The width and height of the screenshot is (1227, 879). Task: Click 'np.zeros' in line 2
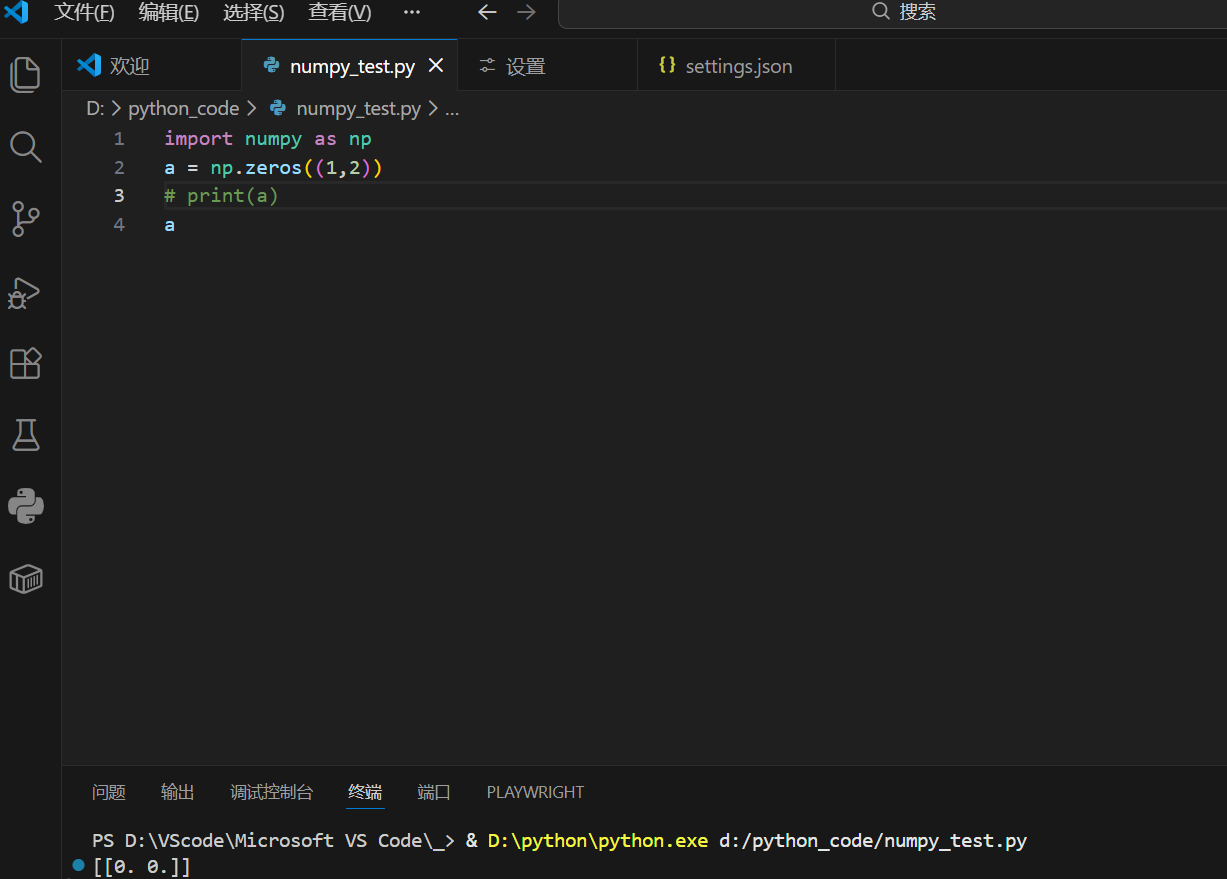(x=256, y=167)
